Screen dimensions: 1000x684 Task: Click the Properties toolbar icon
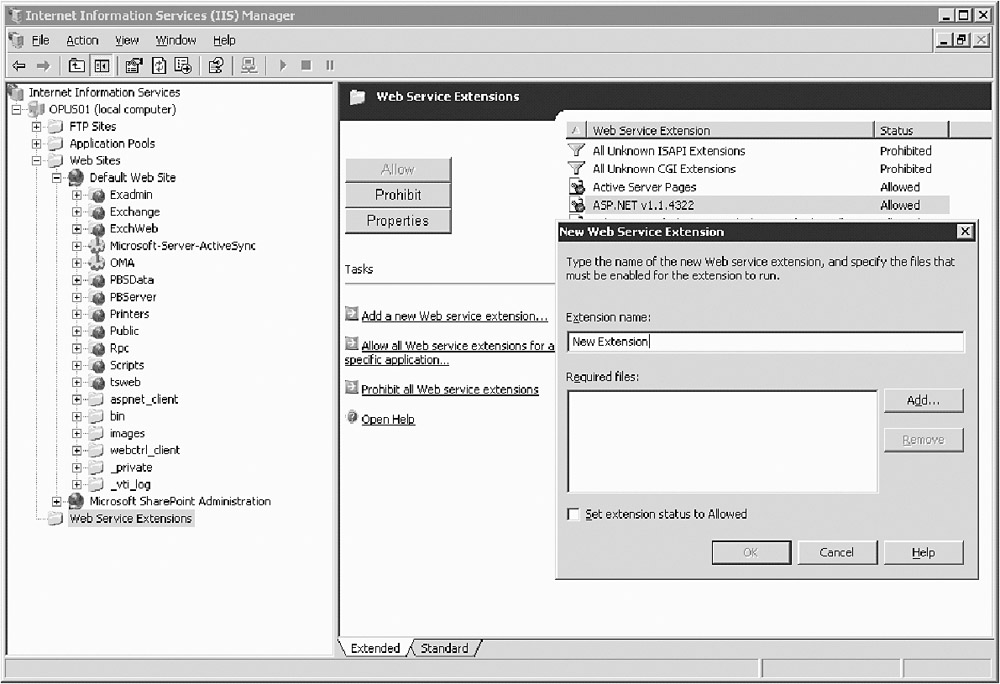point(134,66)
